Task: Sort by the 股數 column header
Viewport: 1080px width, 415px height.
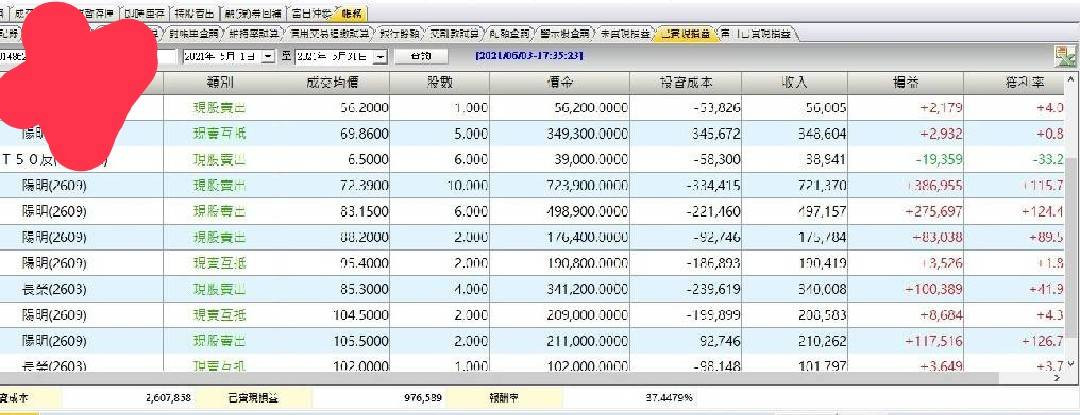Action: tap(439, 83)
